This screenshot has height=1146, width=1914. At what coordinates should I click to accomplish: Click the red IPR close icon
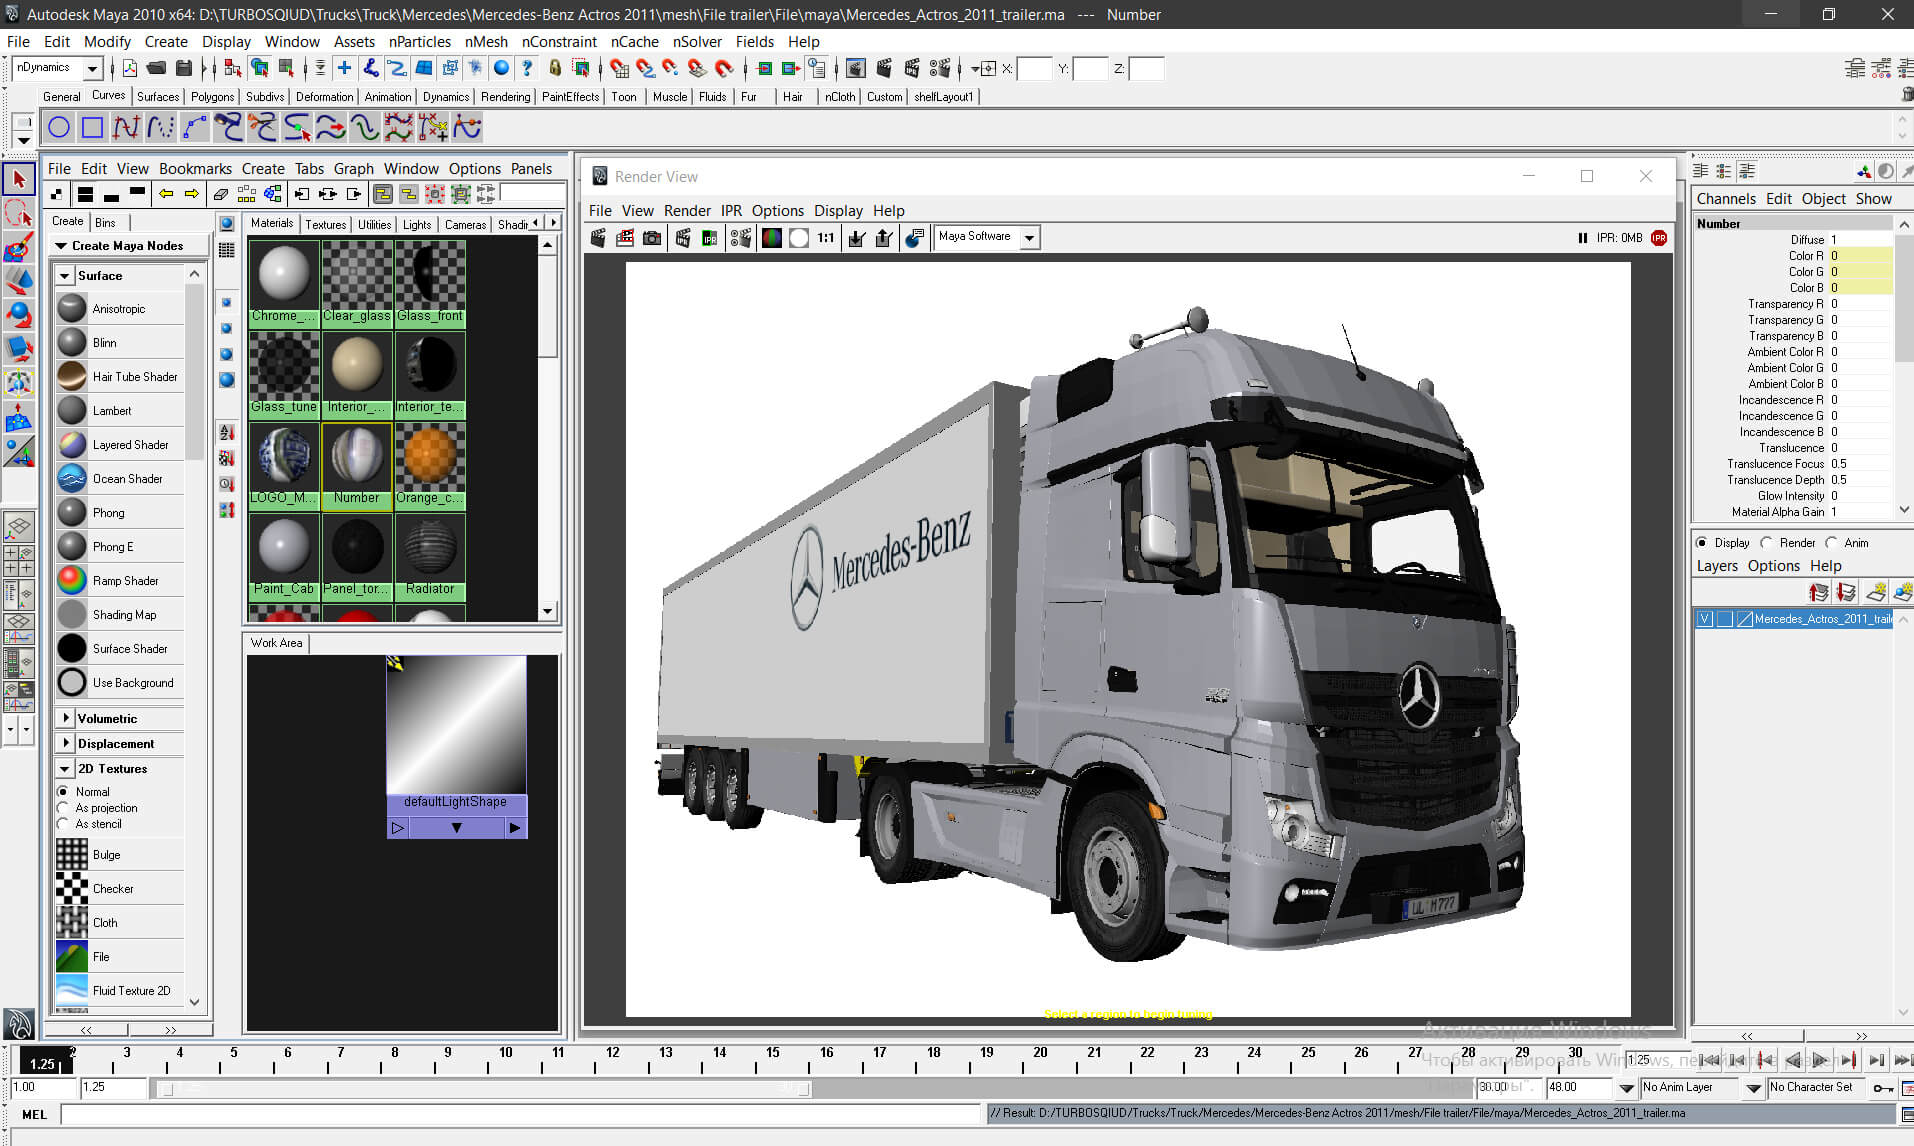(x=1660, y=238)
